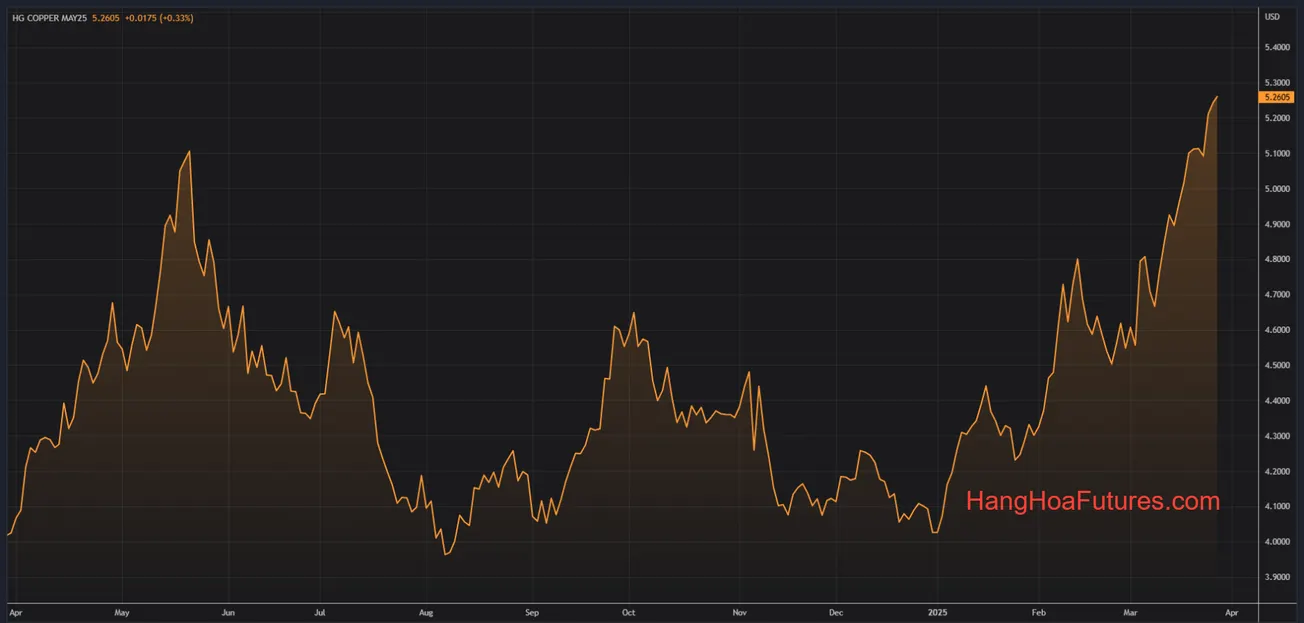This screenshot has width=1304, height=623.
Task: Click the 5.4000 price axis label
Action: point(1277,47)
